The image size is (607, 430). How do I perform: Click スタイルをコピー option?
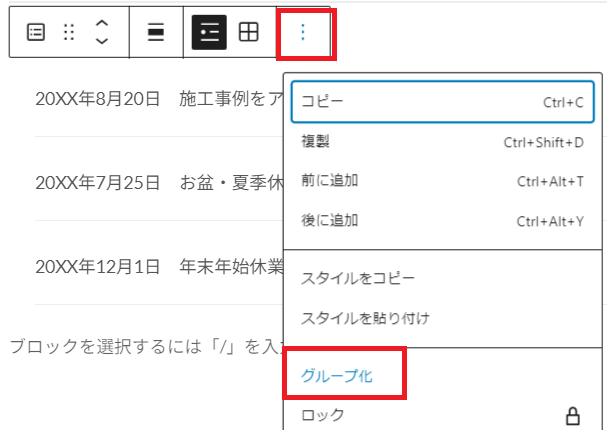442,278
